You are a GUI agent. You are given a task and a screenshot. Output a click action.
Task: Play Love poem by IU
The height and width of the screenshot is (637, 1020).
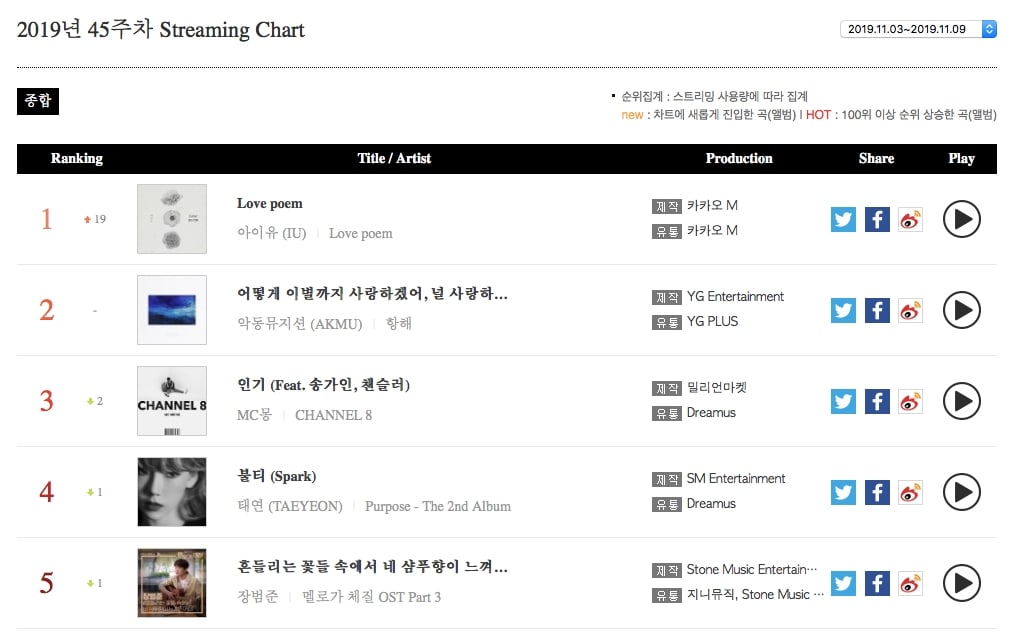click(x=961, y=219)
